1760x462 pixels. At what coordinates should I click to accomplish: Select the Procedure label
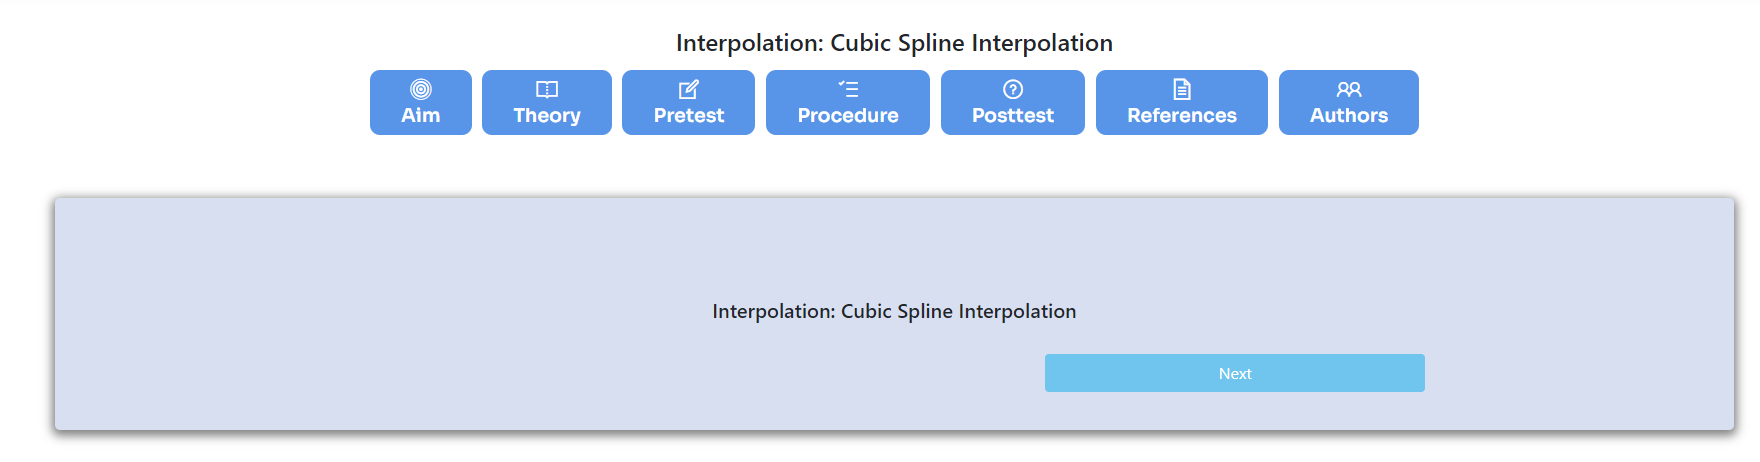tap(848, 116)
